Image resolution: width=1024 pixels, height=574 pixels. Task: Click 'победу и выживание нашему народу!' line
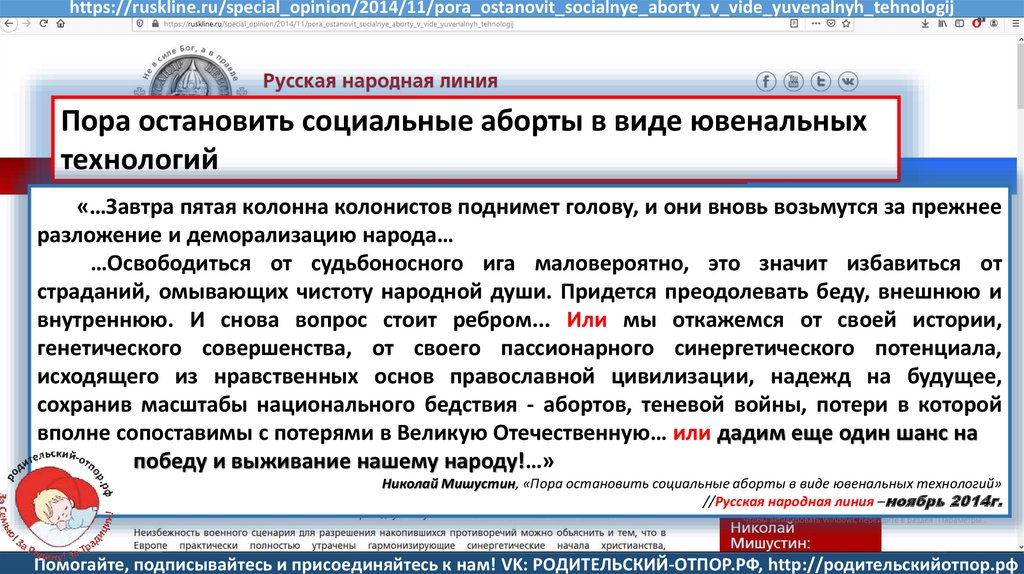click(x=344, y=461)
